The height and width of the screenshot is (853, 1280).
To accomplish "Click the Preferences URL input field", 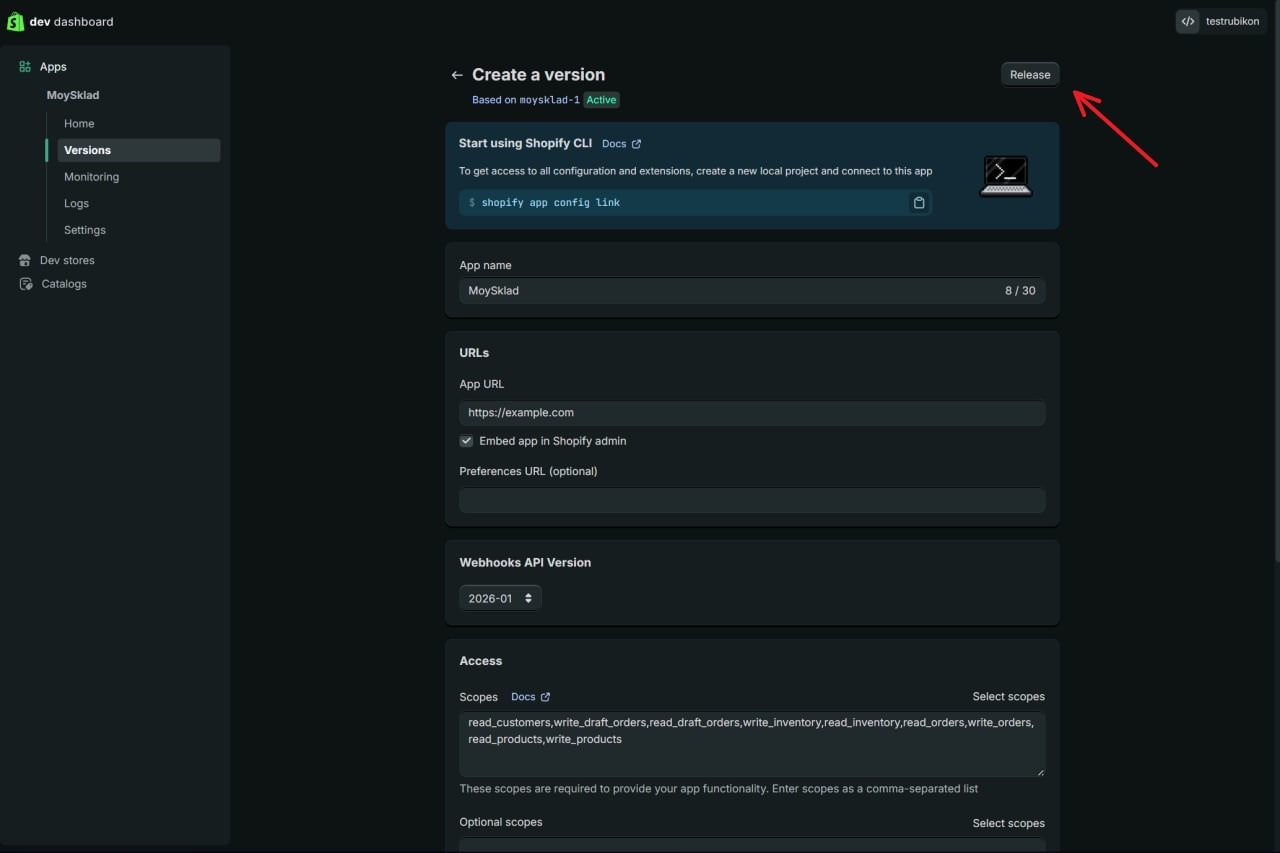I will (752, 500).
